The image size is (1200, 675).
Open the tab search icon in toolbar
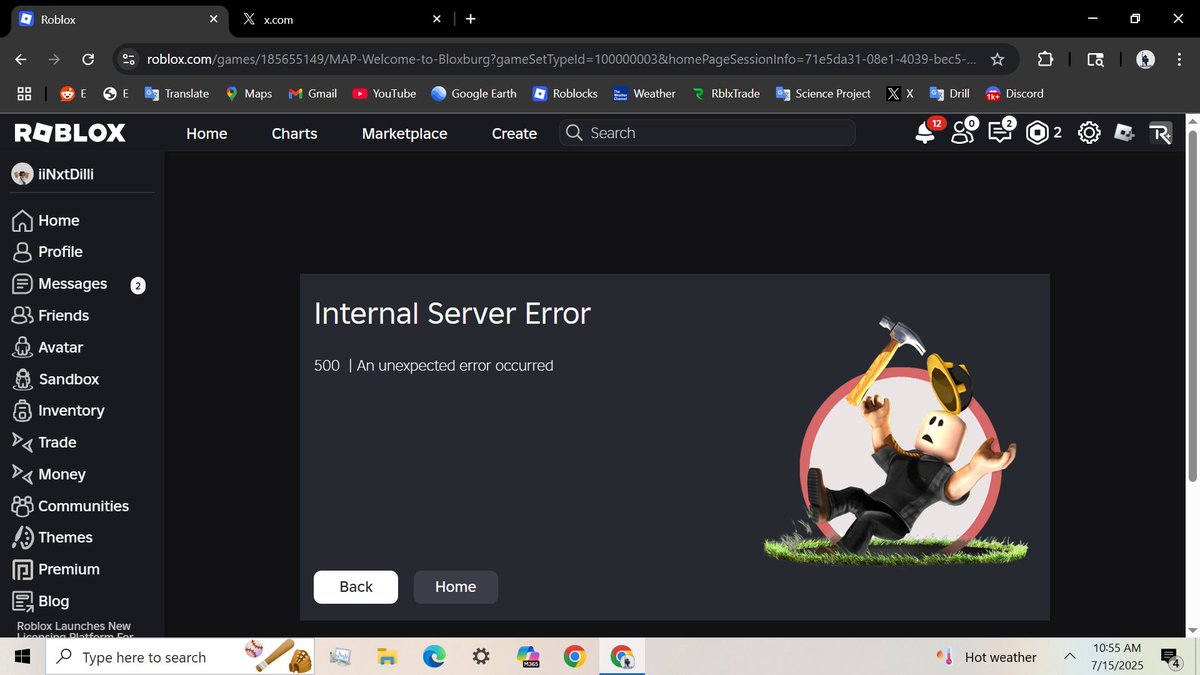(1096, 59)
